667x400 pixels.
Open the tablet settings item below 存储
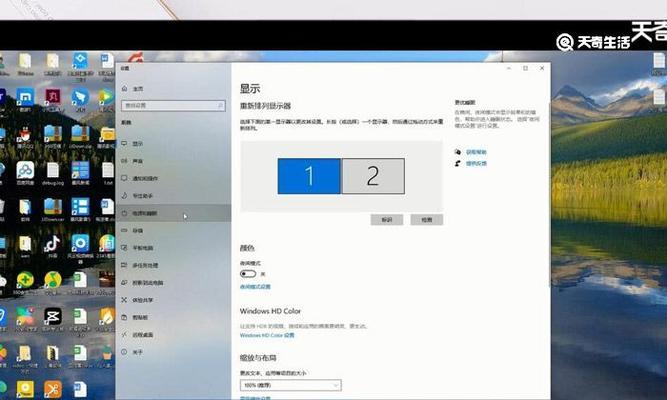click(x=173, y=248)
